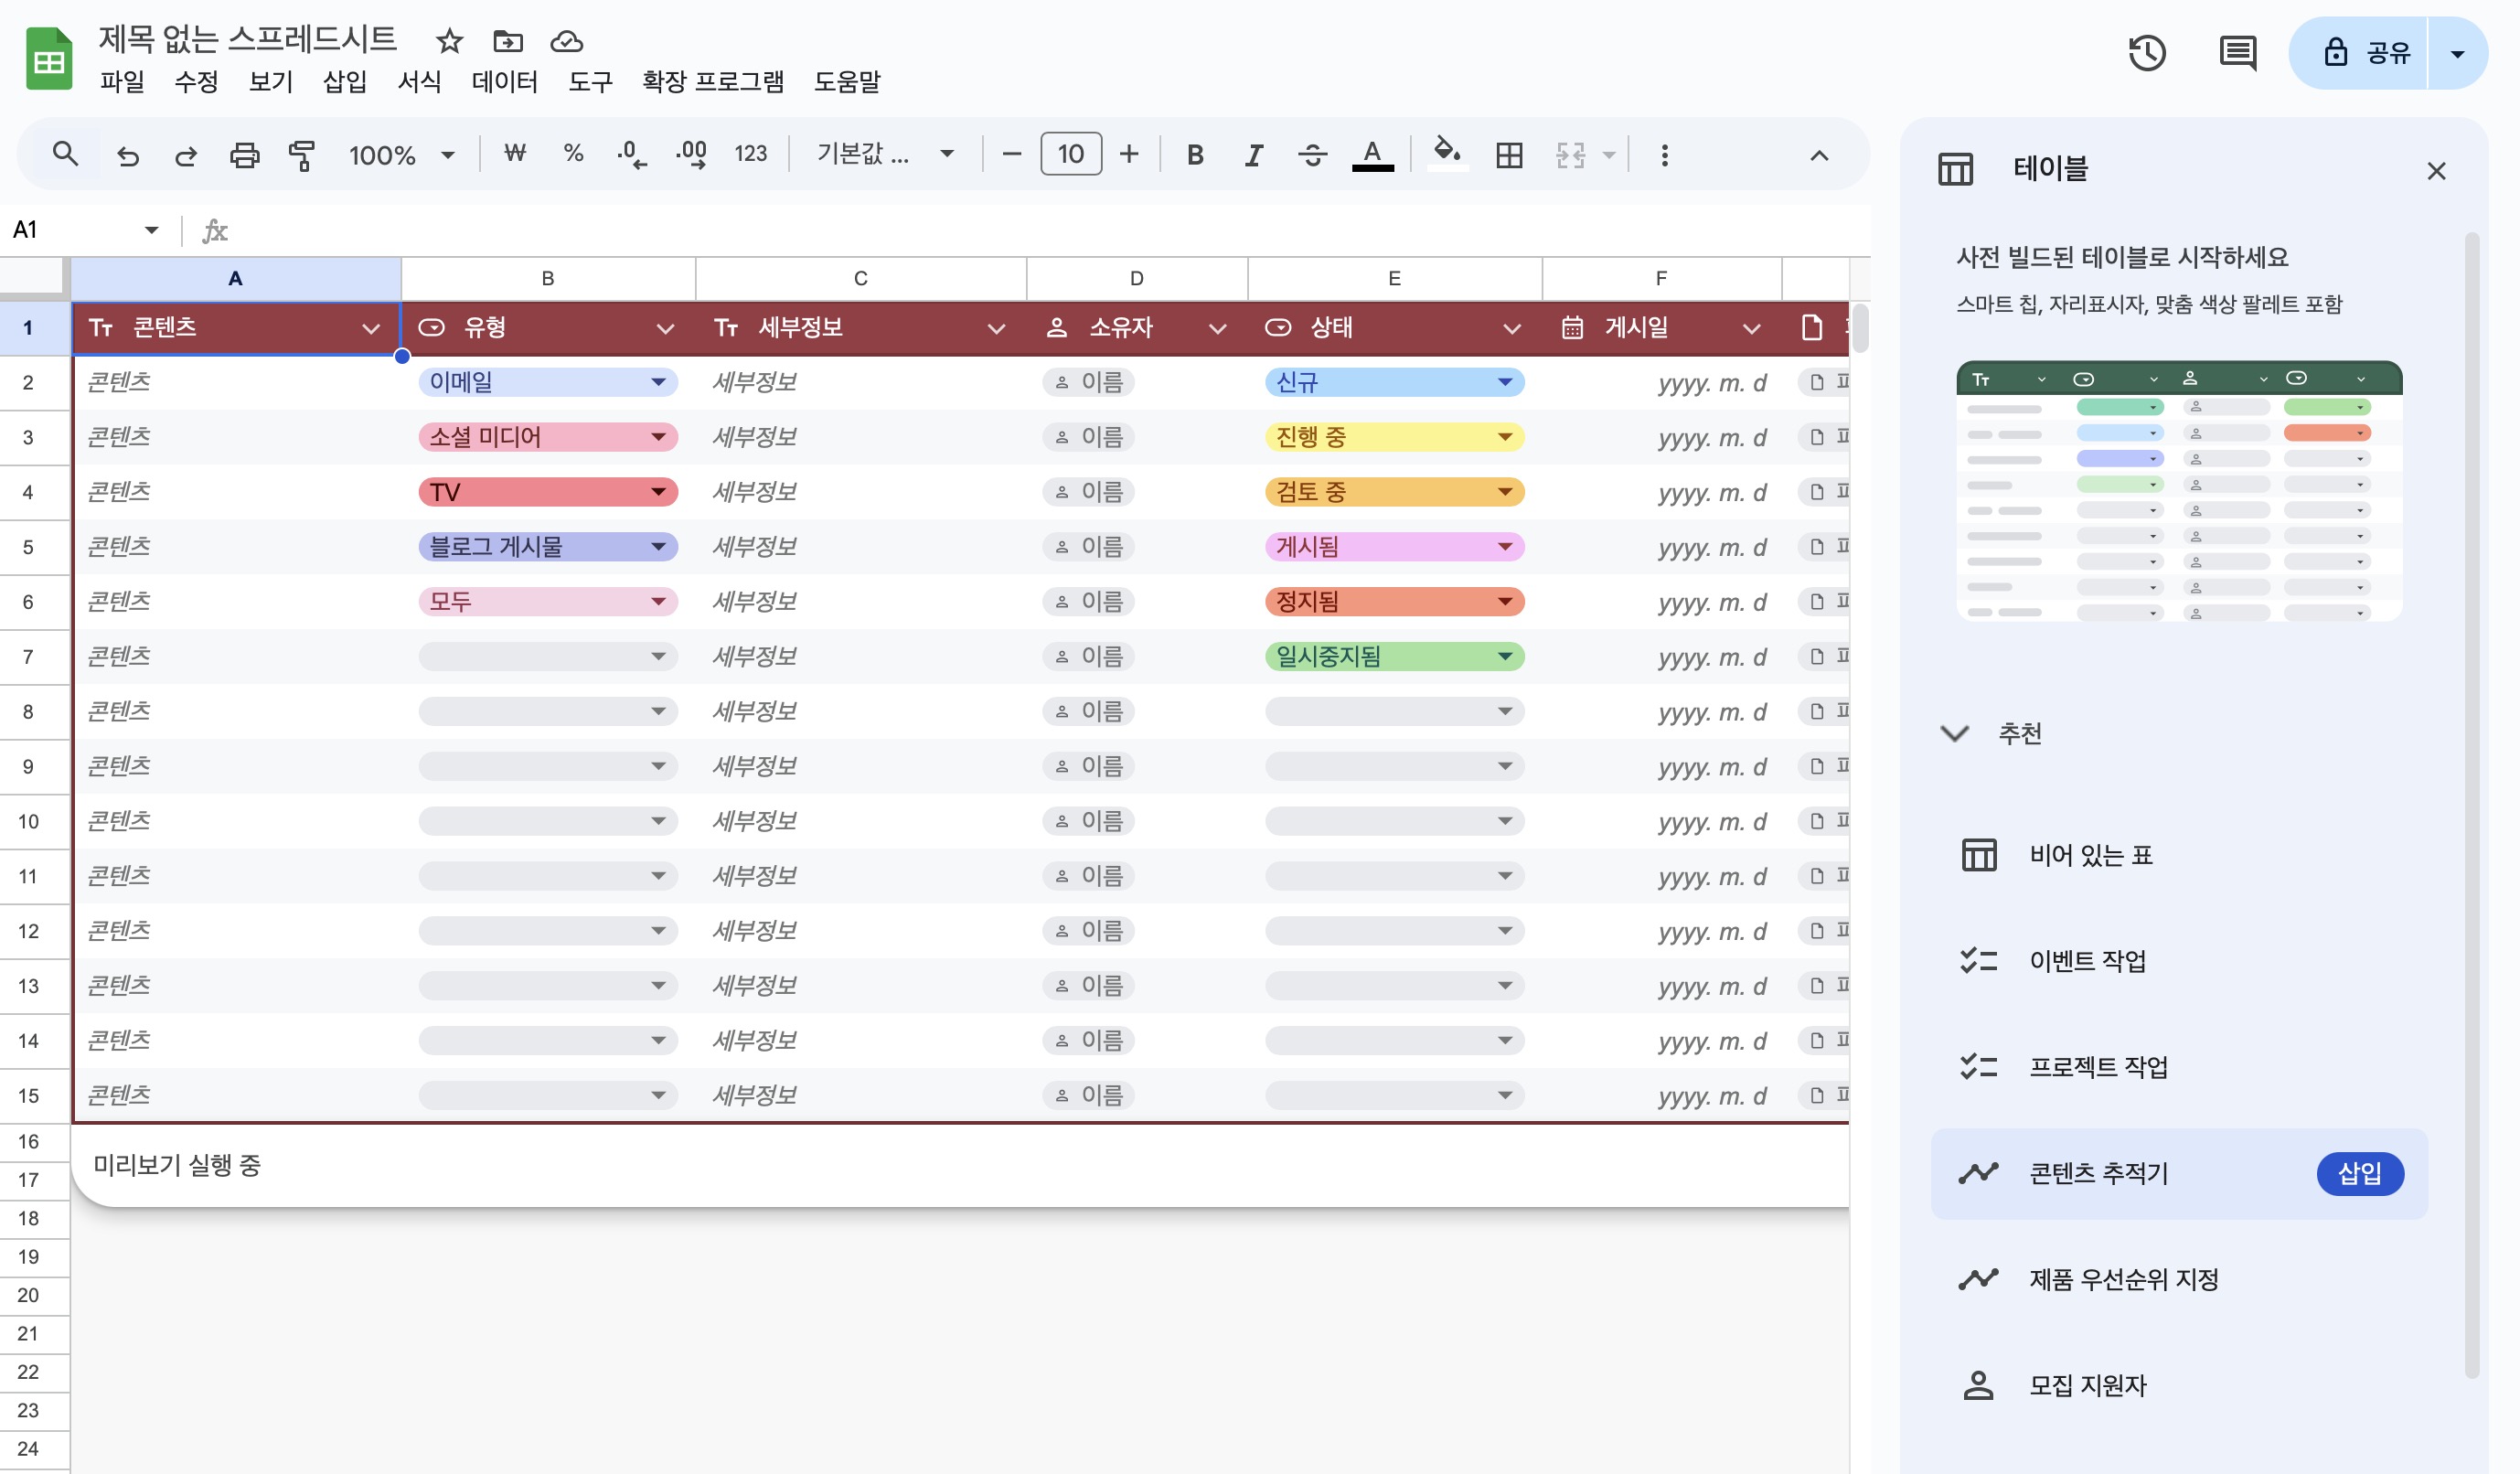
Task: Click the fill color bucket icon
Action: [x=1446, y=153]
